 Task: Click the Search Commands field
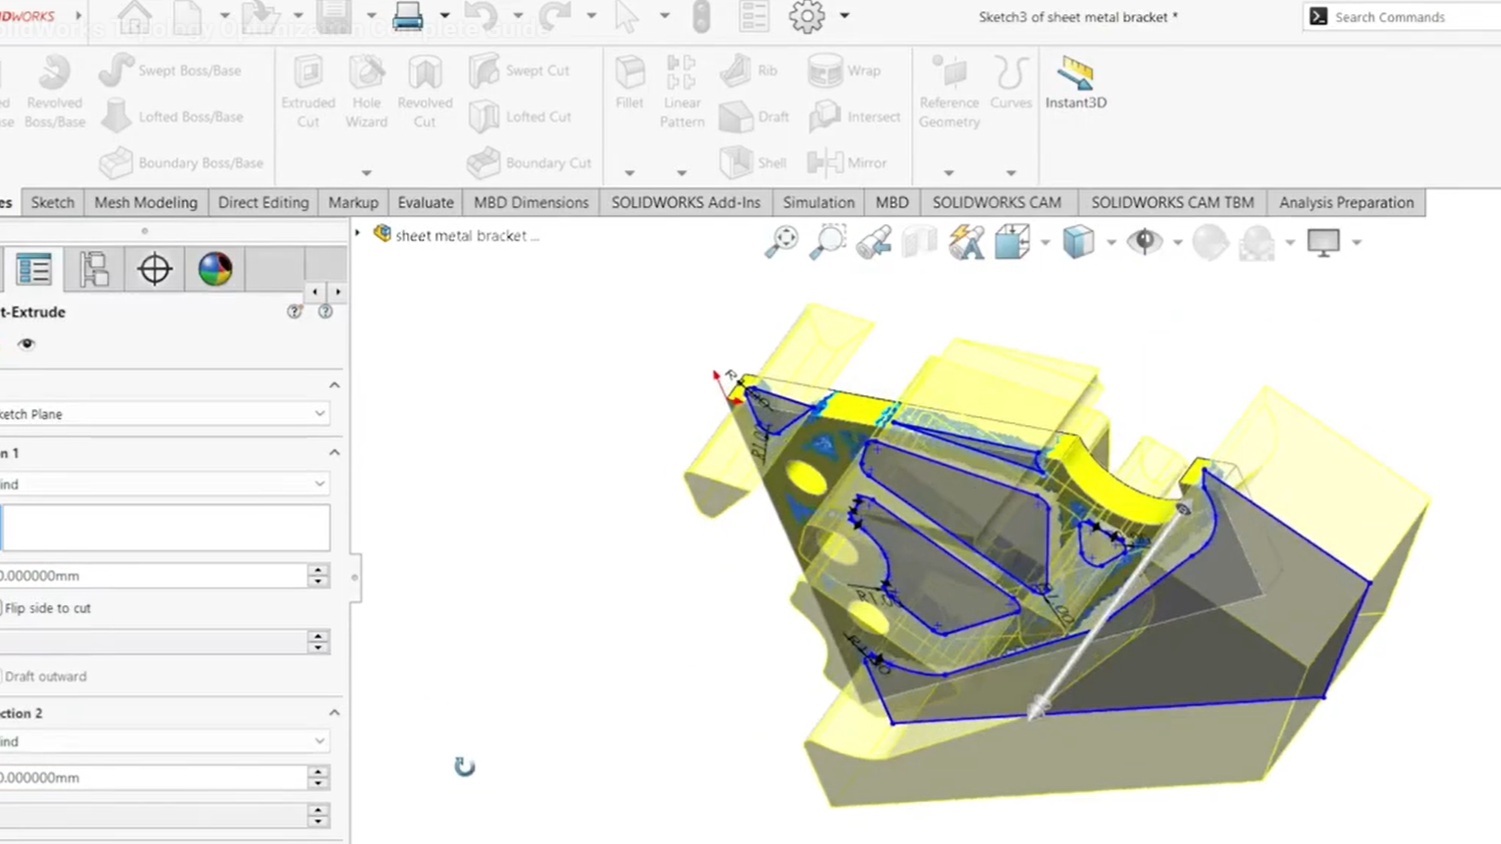(1402, 16)
